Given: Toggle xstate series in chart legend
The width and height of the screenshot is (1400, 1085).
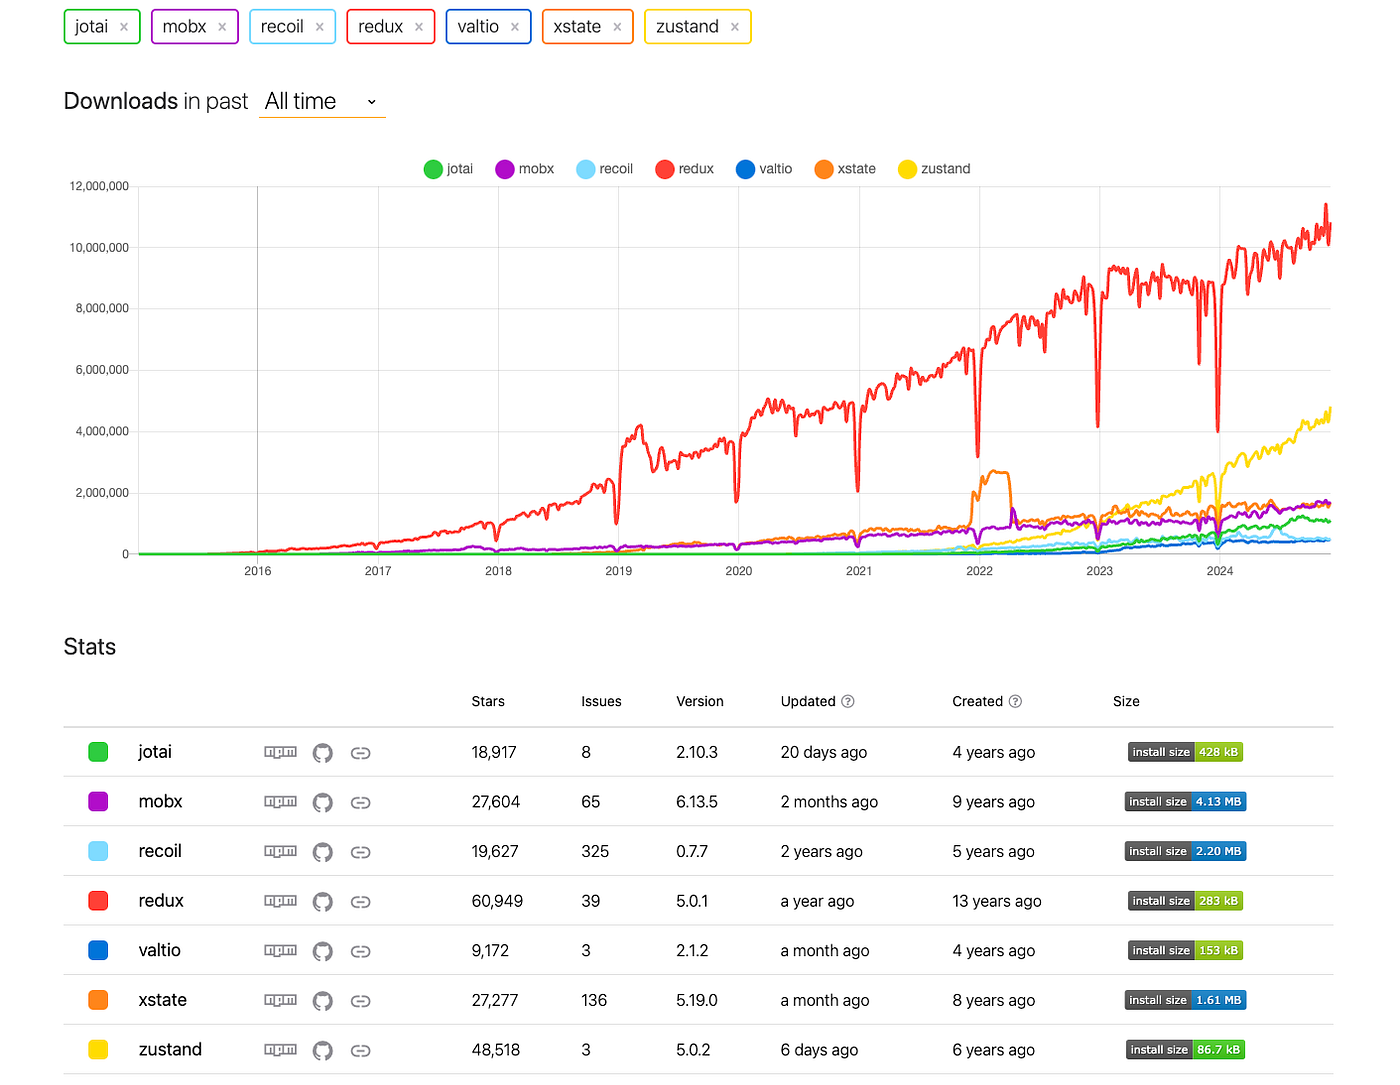Looking at the screenshot, I should [845, 169].
